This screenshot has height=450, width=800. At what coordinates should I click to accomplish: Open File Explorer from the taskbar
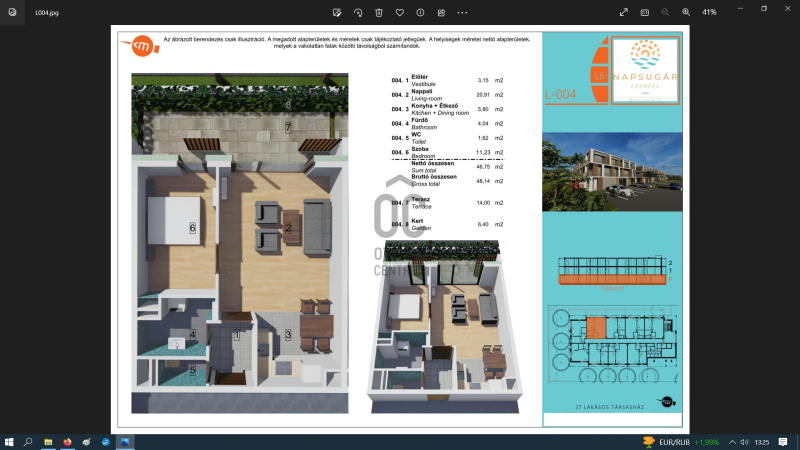pyautogui.click(x=48, y=441)
